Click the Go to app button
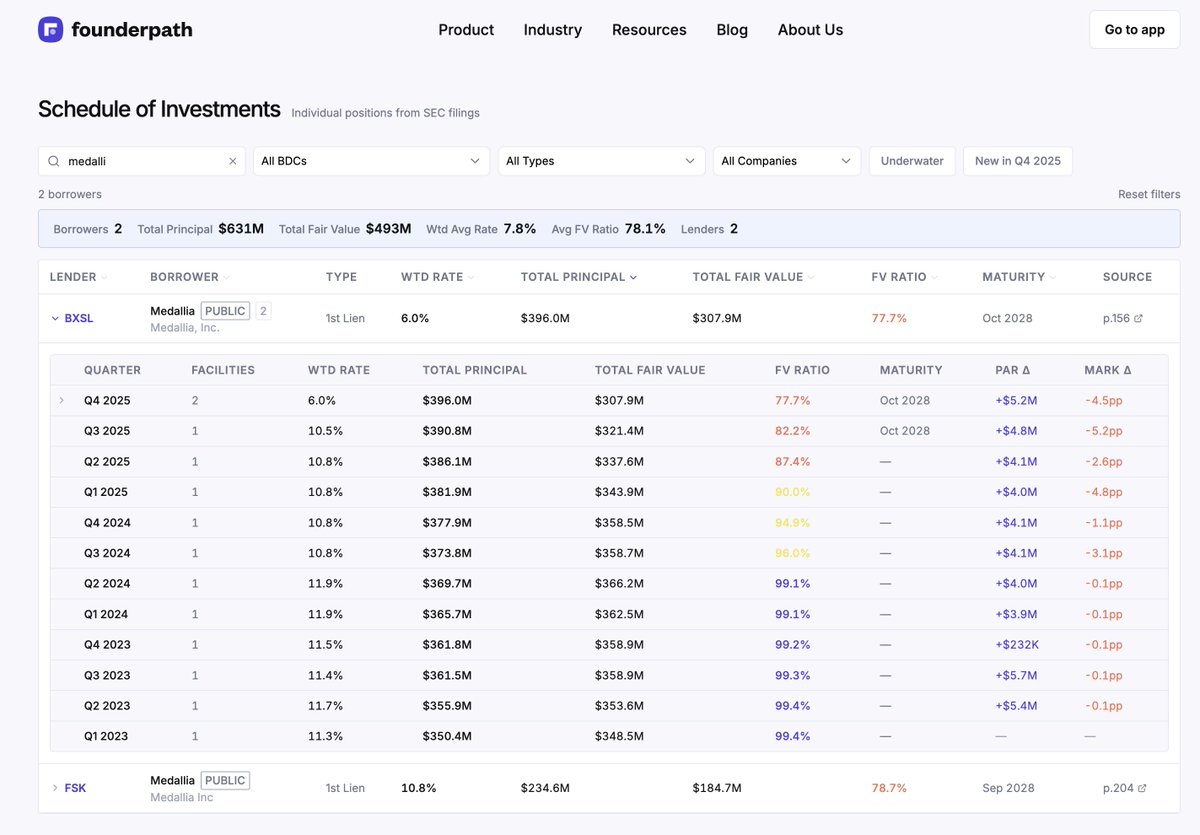 coord(1135,30)
